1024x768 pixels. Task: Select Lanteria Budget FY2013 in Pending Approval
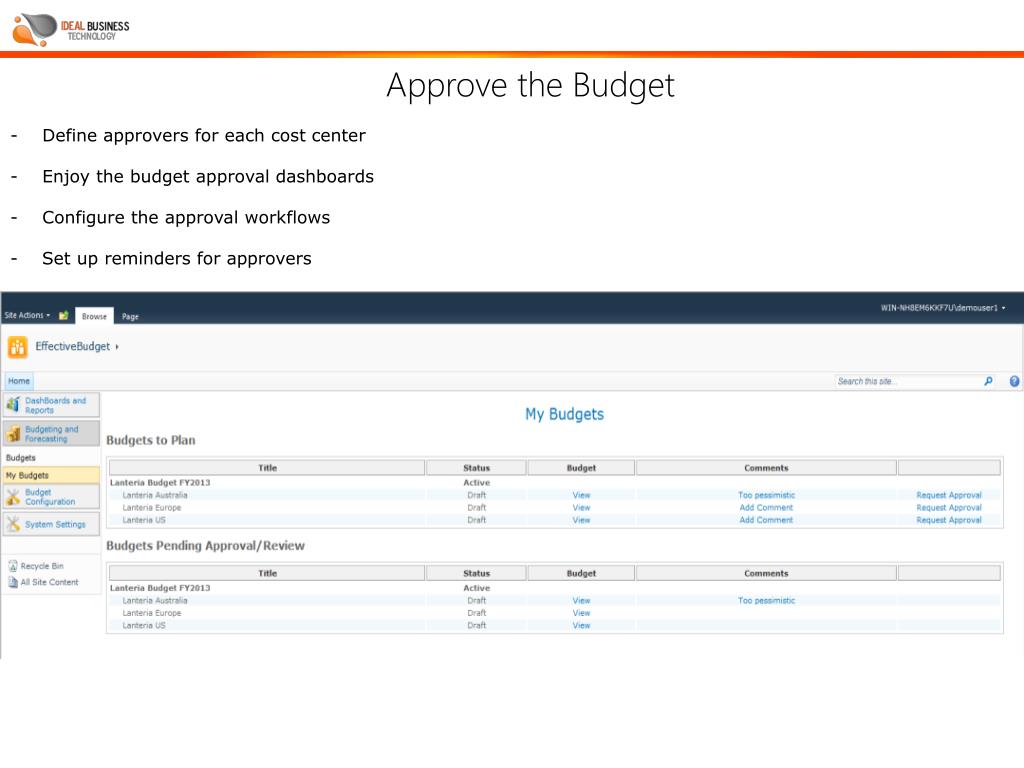[x=160, y=588]
